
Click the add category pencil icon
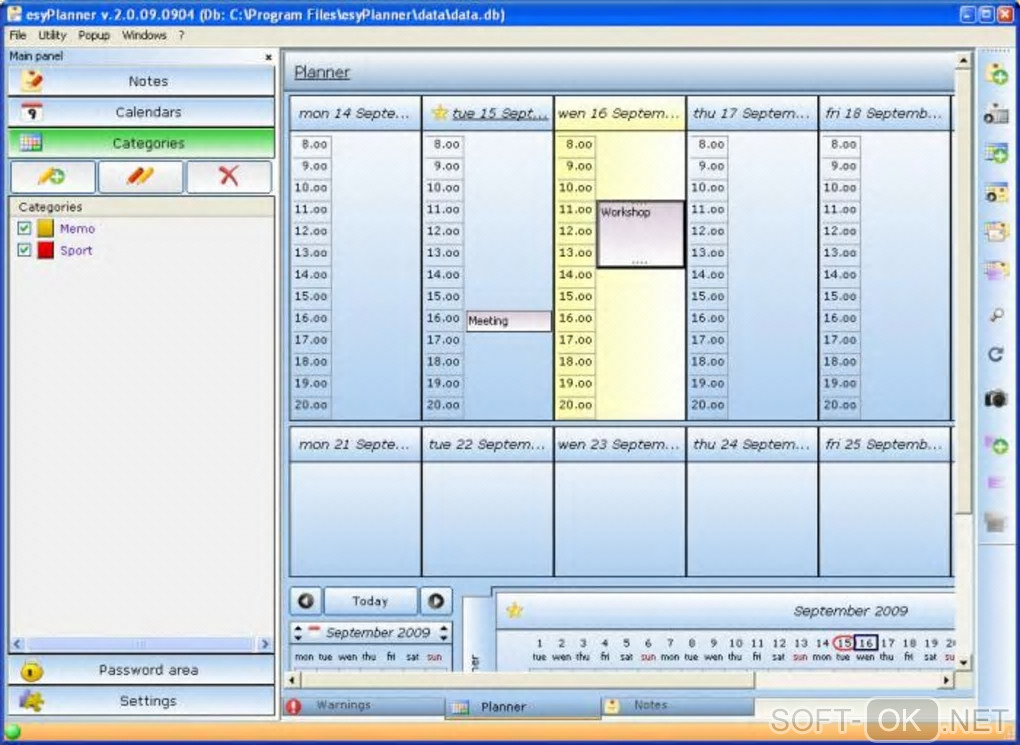[x=53, y=176]
